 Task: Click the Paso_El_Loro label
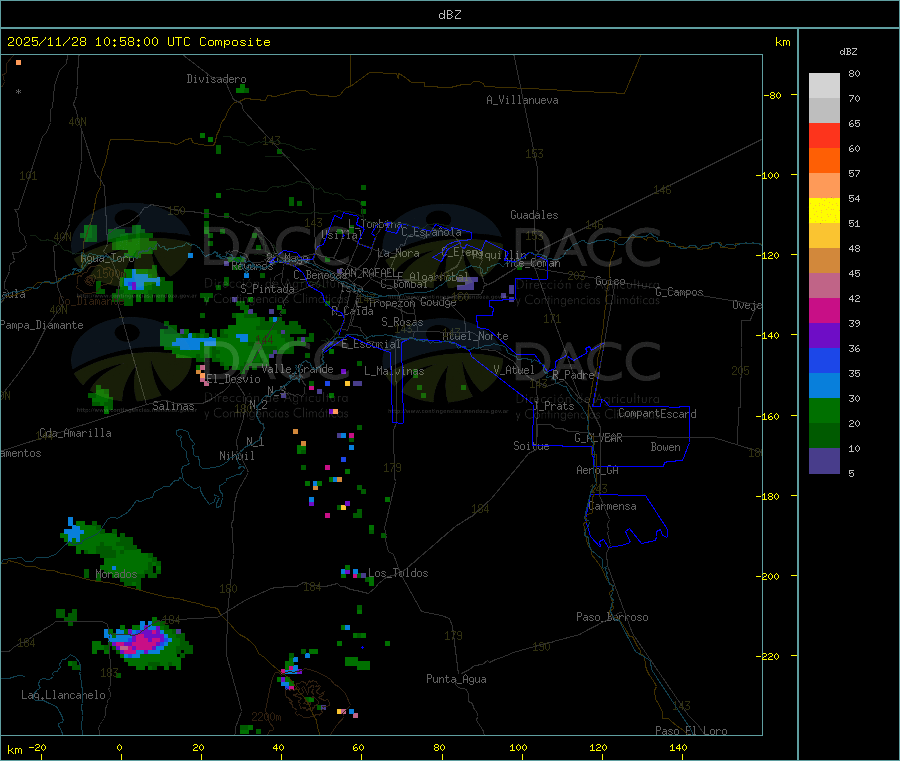691,730
